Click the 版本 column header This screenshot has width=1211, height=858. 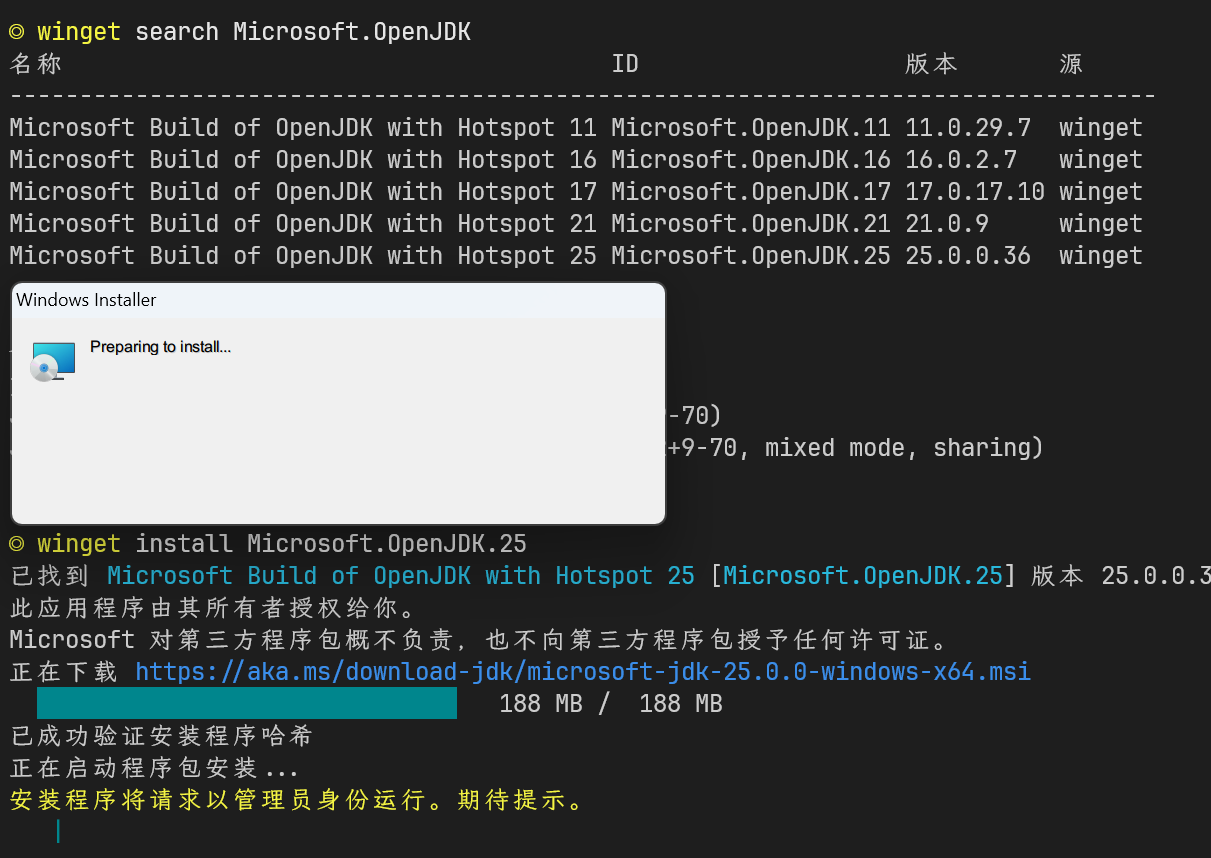931,64
